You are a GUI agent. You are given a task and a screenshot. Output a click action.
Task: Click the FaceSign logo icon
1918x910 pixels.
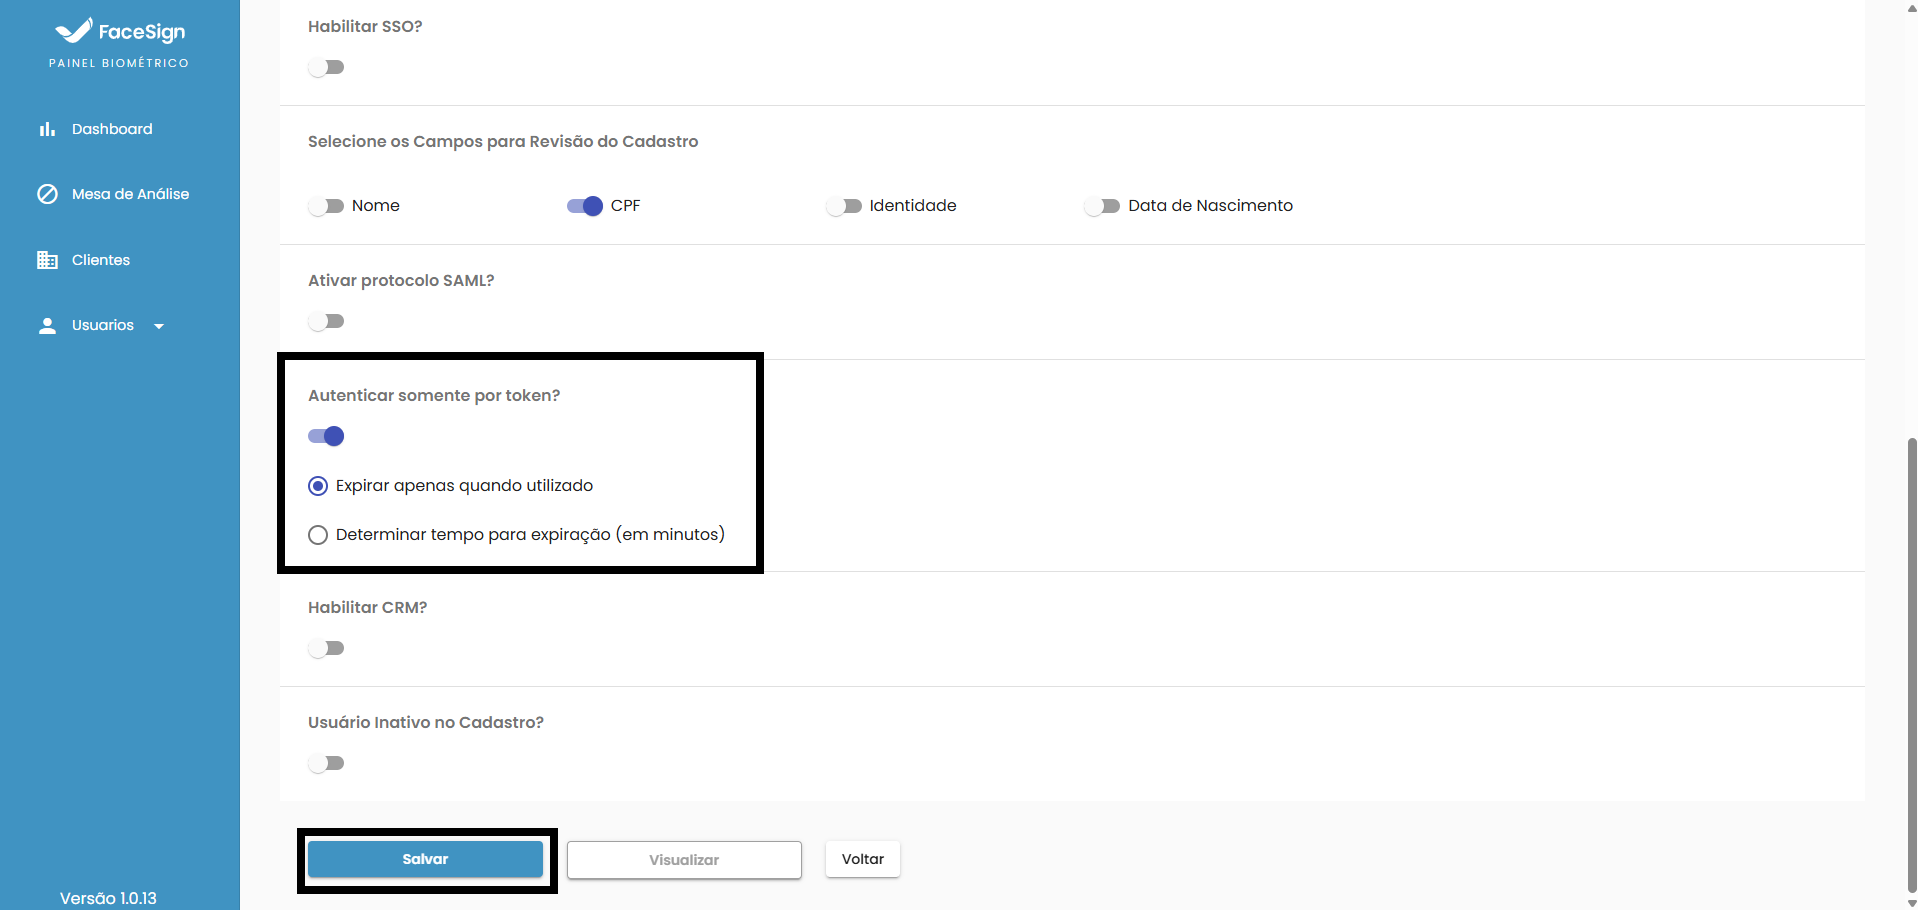(x=73, y=31)
